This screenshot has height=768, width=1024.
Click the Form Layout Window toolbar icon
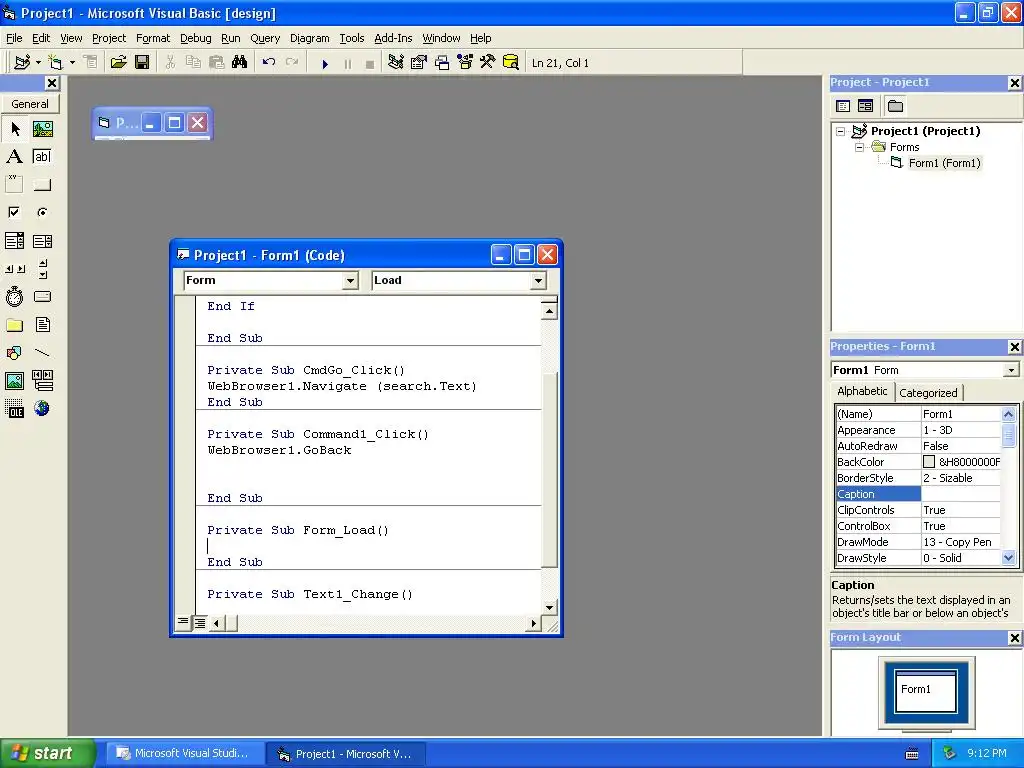442,63
